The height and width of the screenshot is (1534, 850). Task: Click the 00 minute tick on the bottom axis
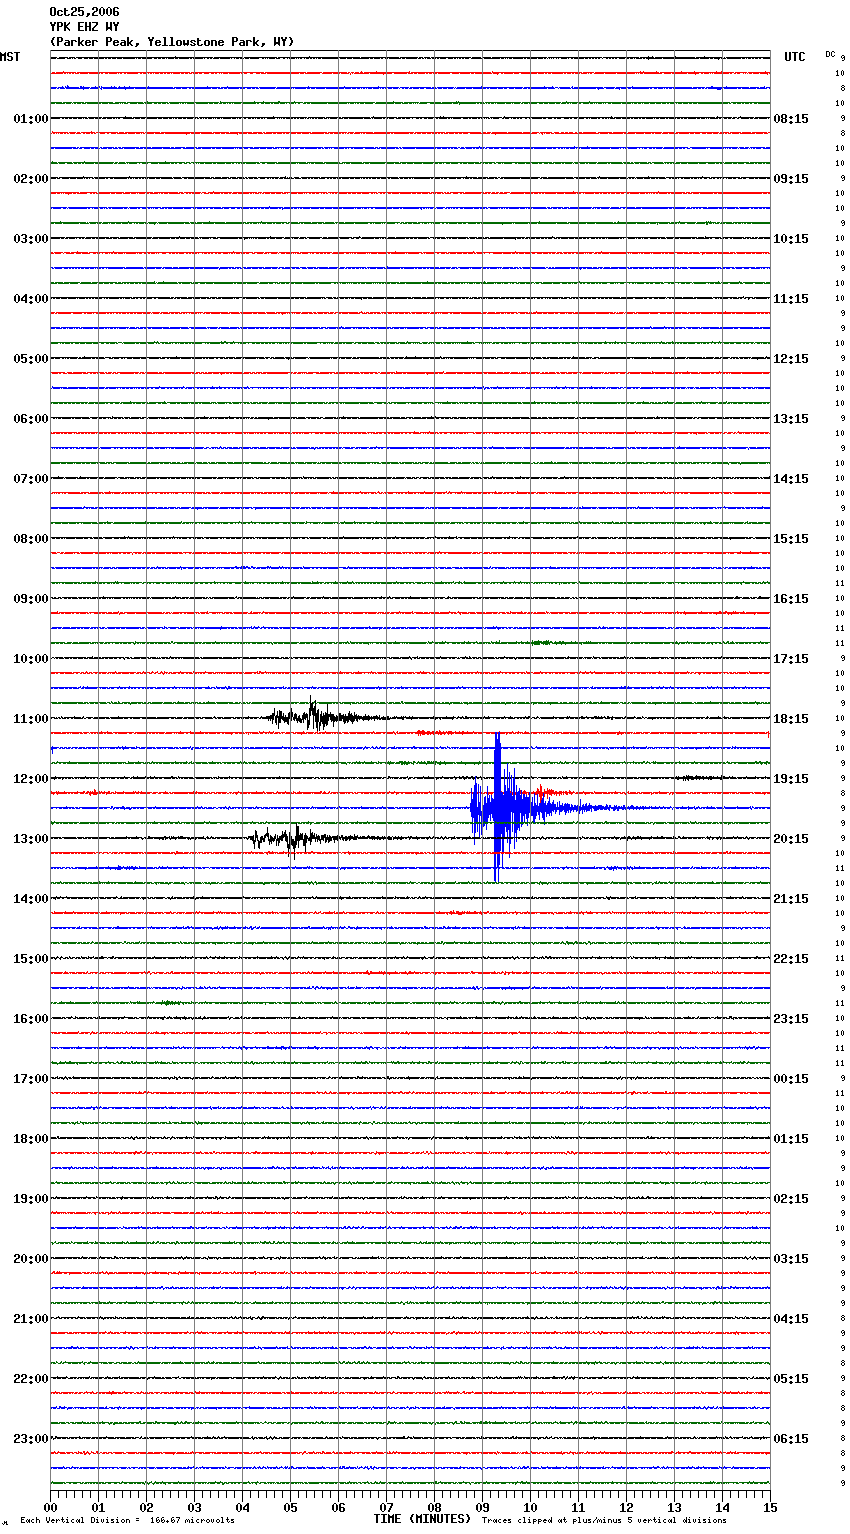(x=50, y=1507)
